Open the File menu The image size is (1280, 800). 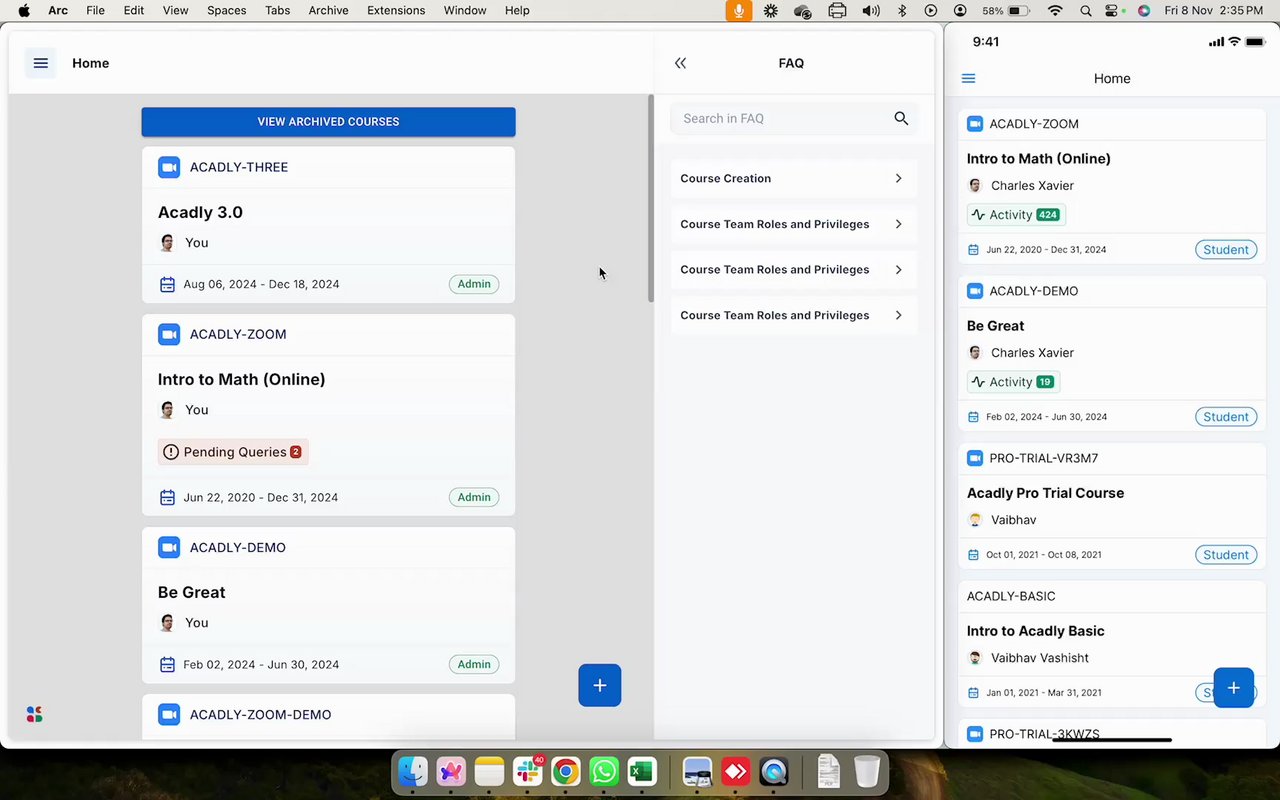pyautogui.click(x=95, y=10)
